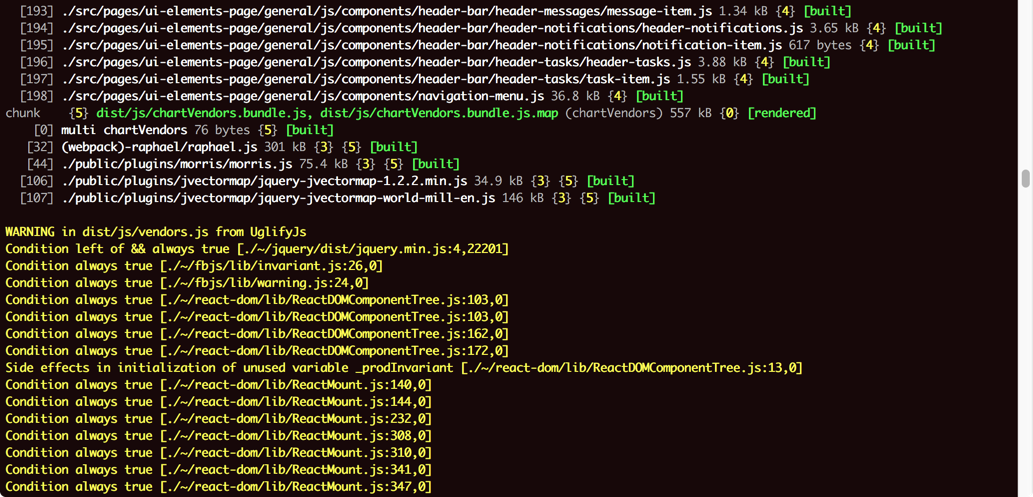Select the header-notifications.js path on line [194]
Viewport: 1033px width, 497px height.
[432, 28]
